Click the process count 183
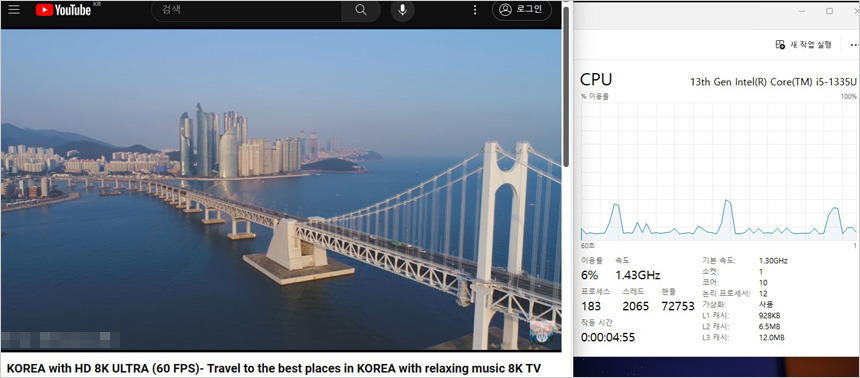 (591, 306)
